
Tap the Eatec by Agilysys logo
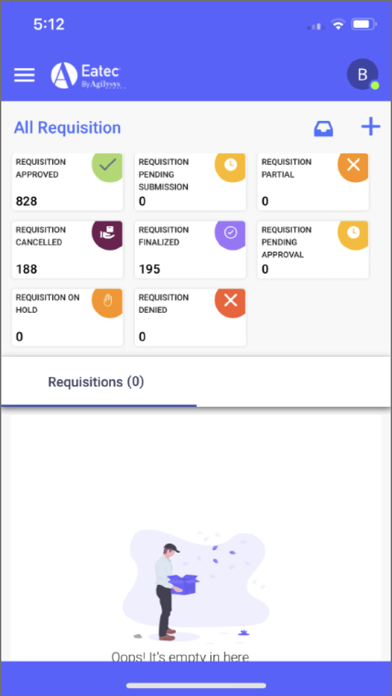88,75
